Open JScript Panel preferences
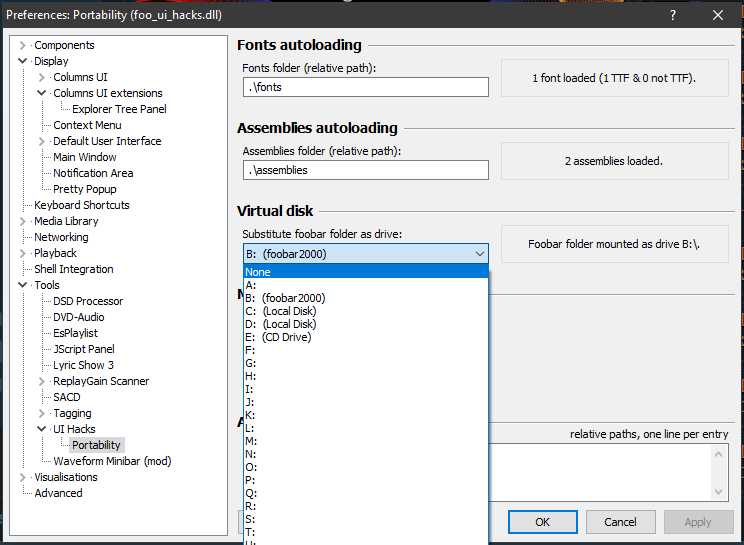 pyautogui.click(x=84, y=349)
